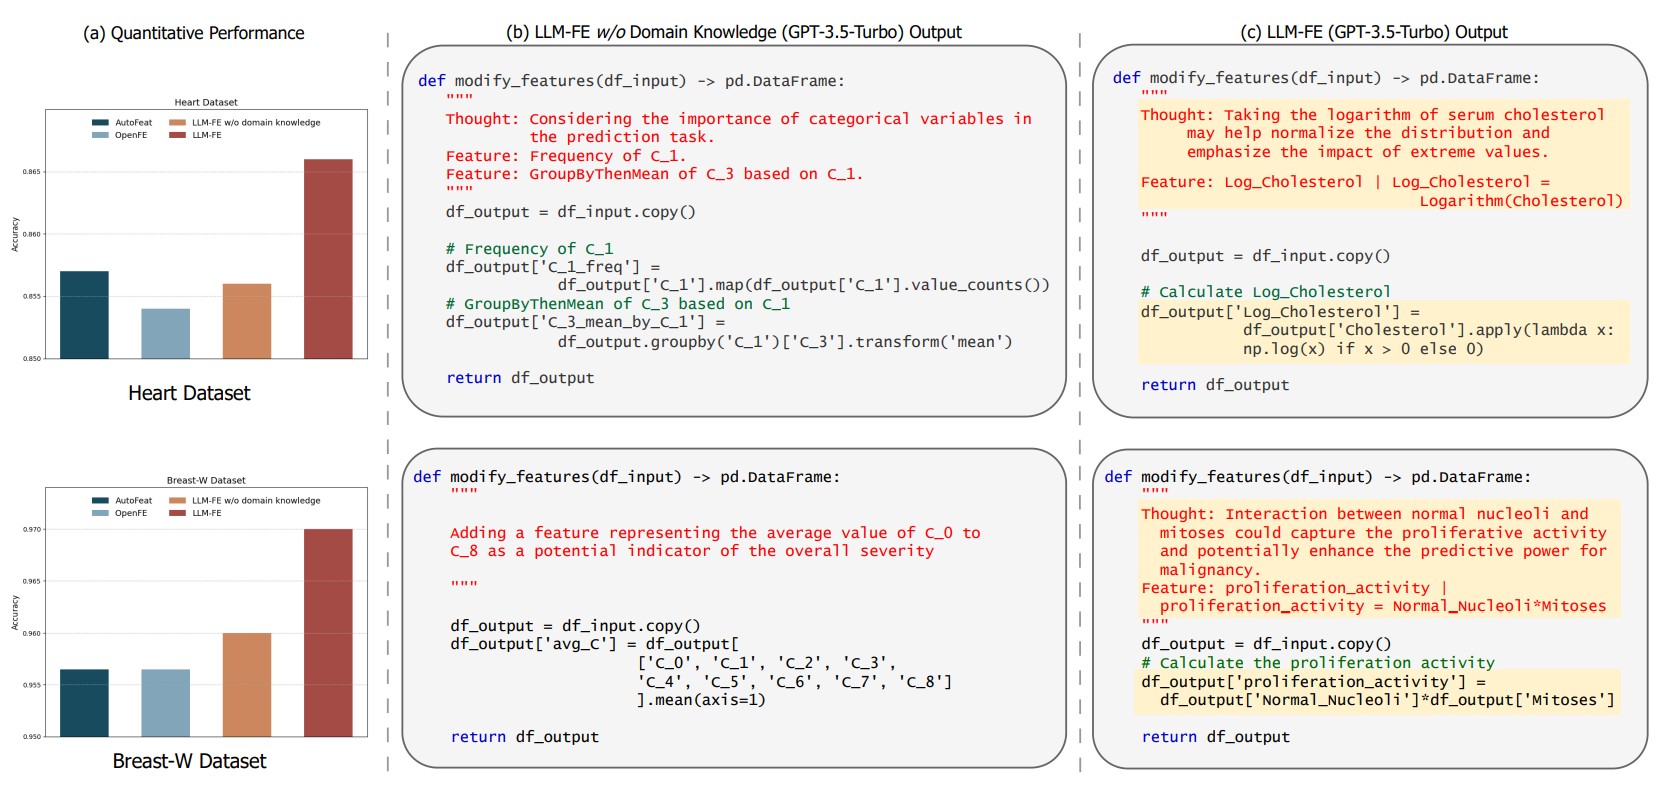This screenshot has width=1665, height=792.
Task: Click the '# GroupByThenMean of C_3' code comment
Action: click(617, 304)
